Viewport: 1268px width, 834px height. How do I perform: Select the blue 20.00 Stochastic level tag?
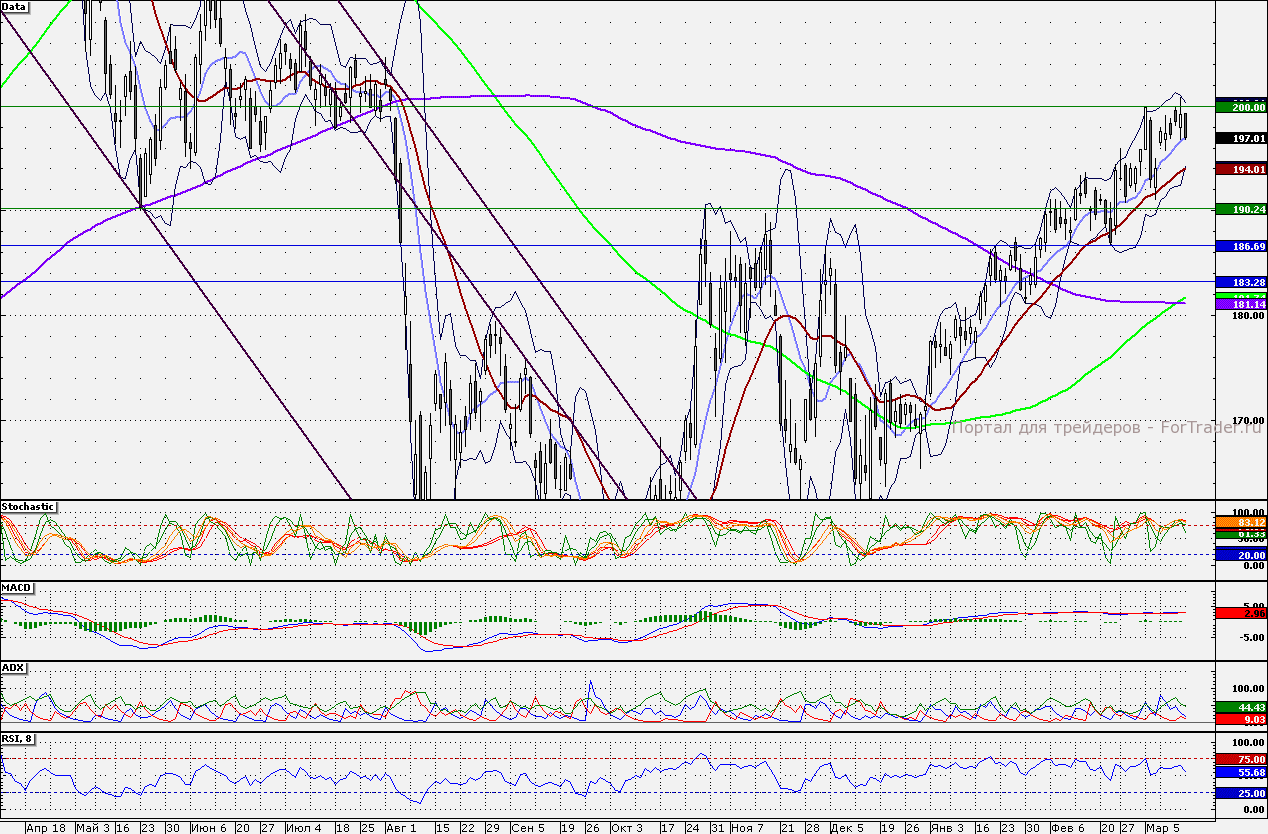[x=1240, y=554]
